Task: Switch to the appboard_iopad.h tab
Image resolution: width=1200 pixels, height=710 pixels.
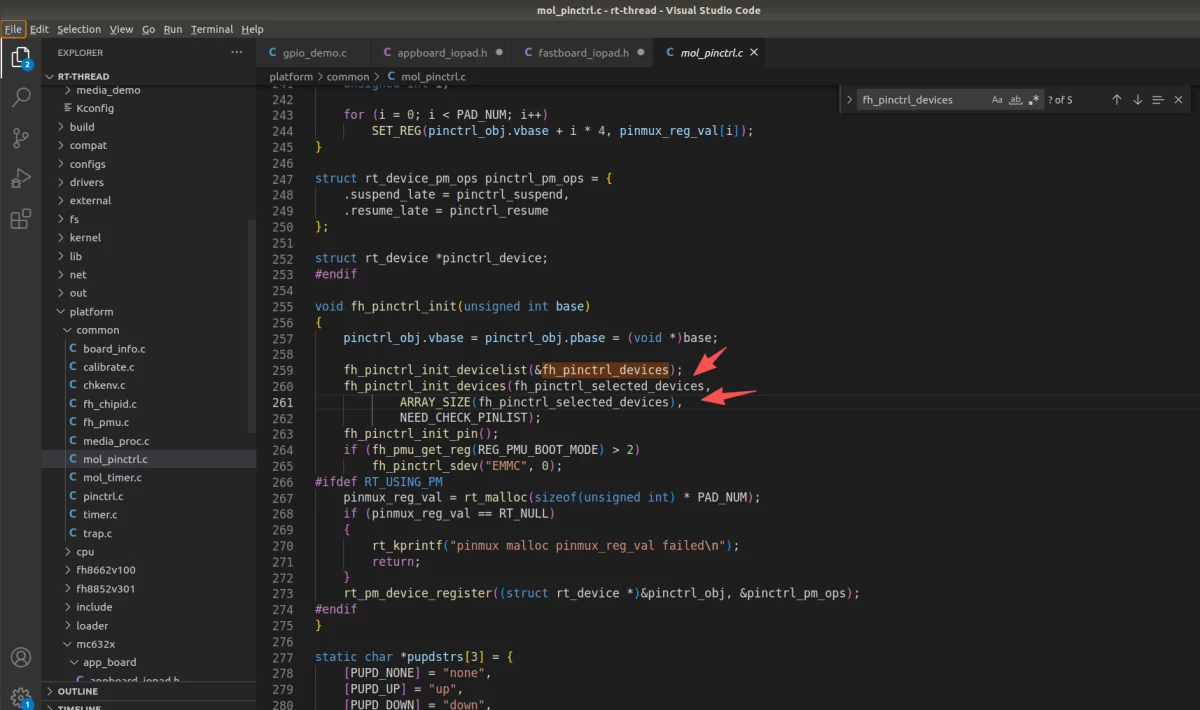Action: pyautogui.click(x=441, y=52)
